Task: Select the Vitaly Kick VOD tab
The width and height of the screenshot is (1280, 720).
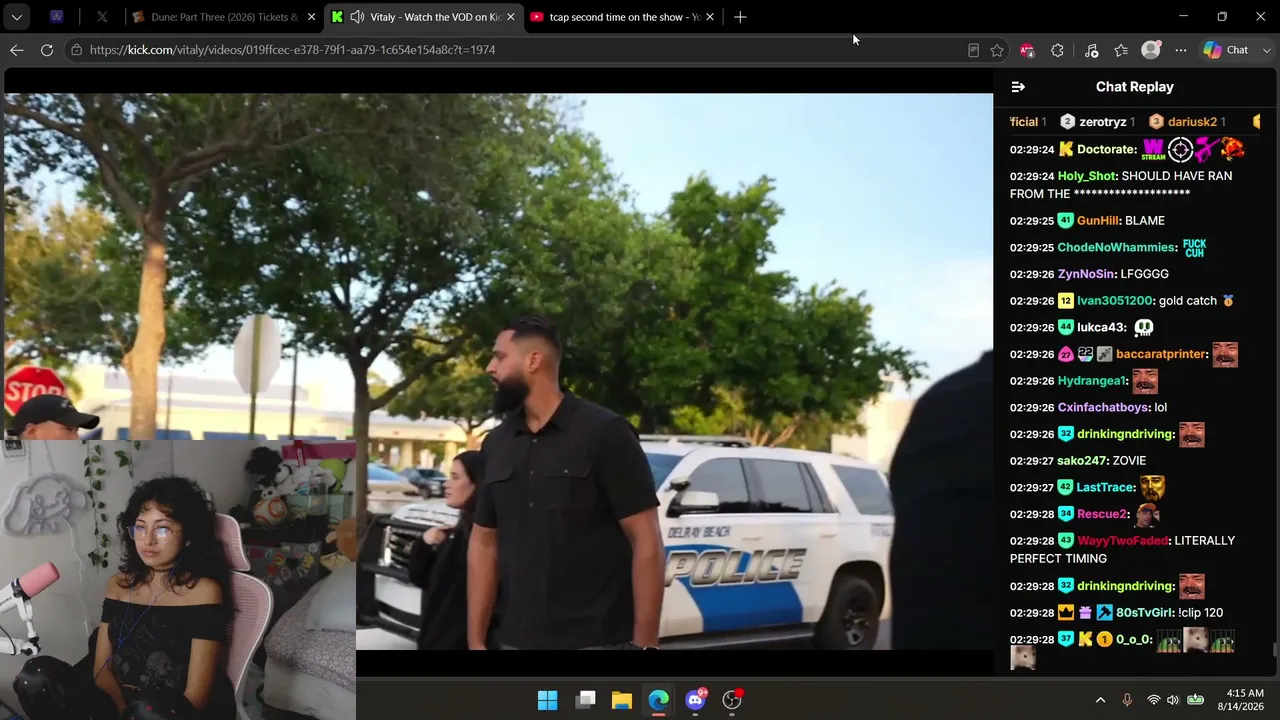Action: click(423, 17)
